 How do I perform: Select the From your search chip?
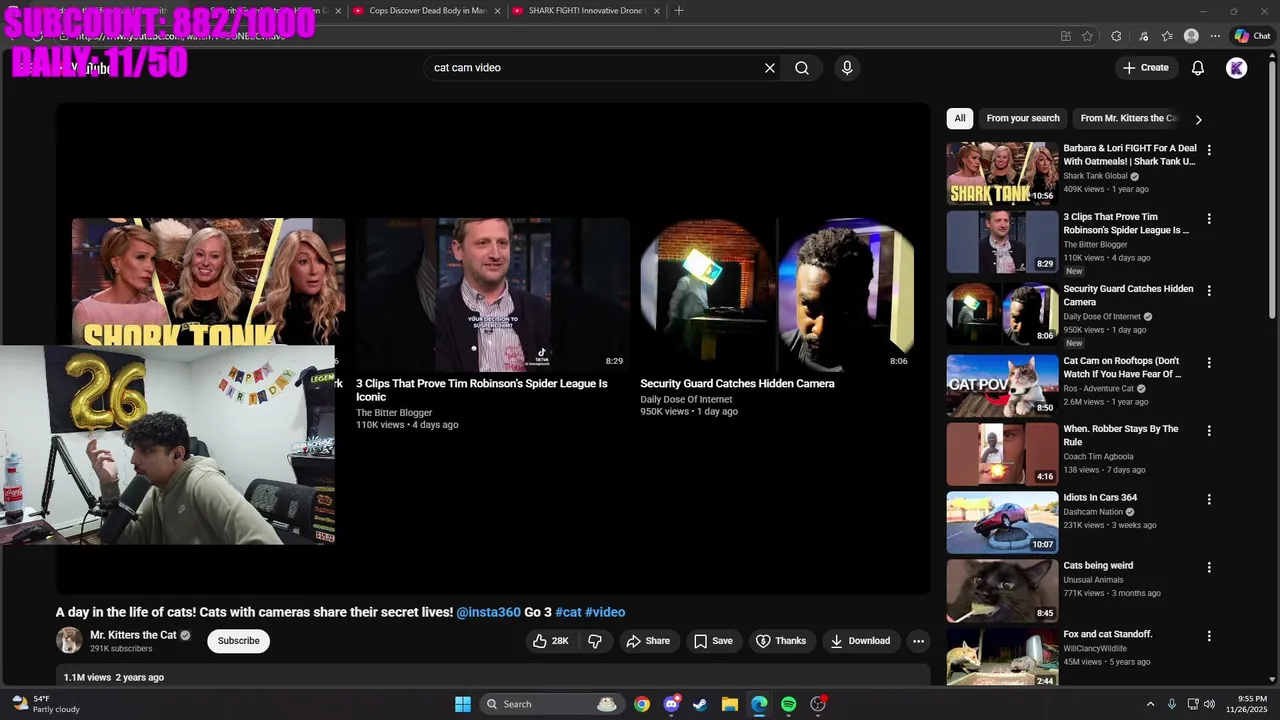[x=1023, y=118]
